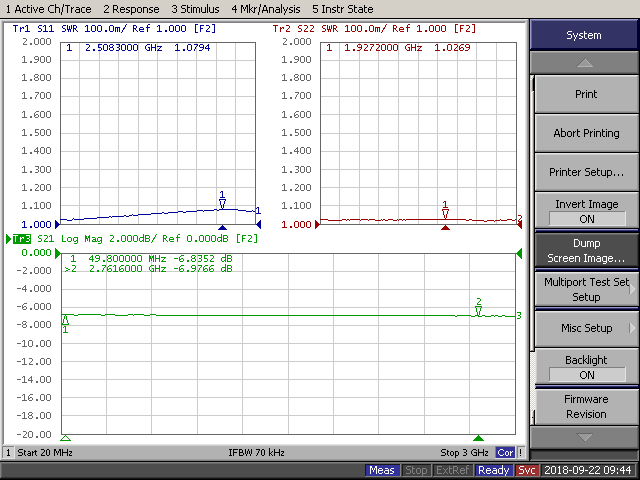Click the blue marker triangle on the S11 x-axis
The image size is (640, 480).
222,227
